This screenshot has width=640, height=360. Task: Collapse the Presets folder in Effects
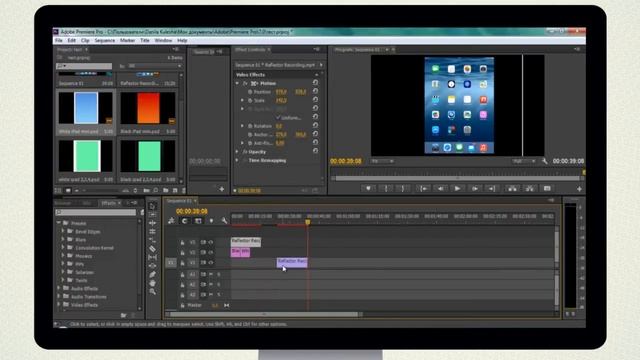59,223
